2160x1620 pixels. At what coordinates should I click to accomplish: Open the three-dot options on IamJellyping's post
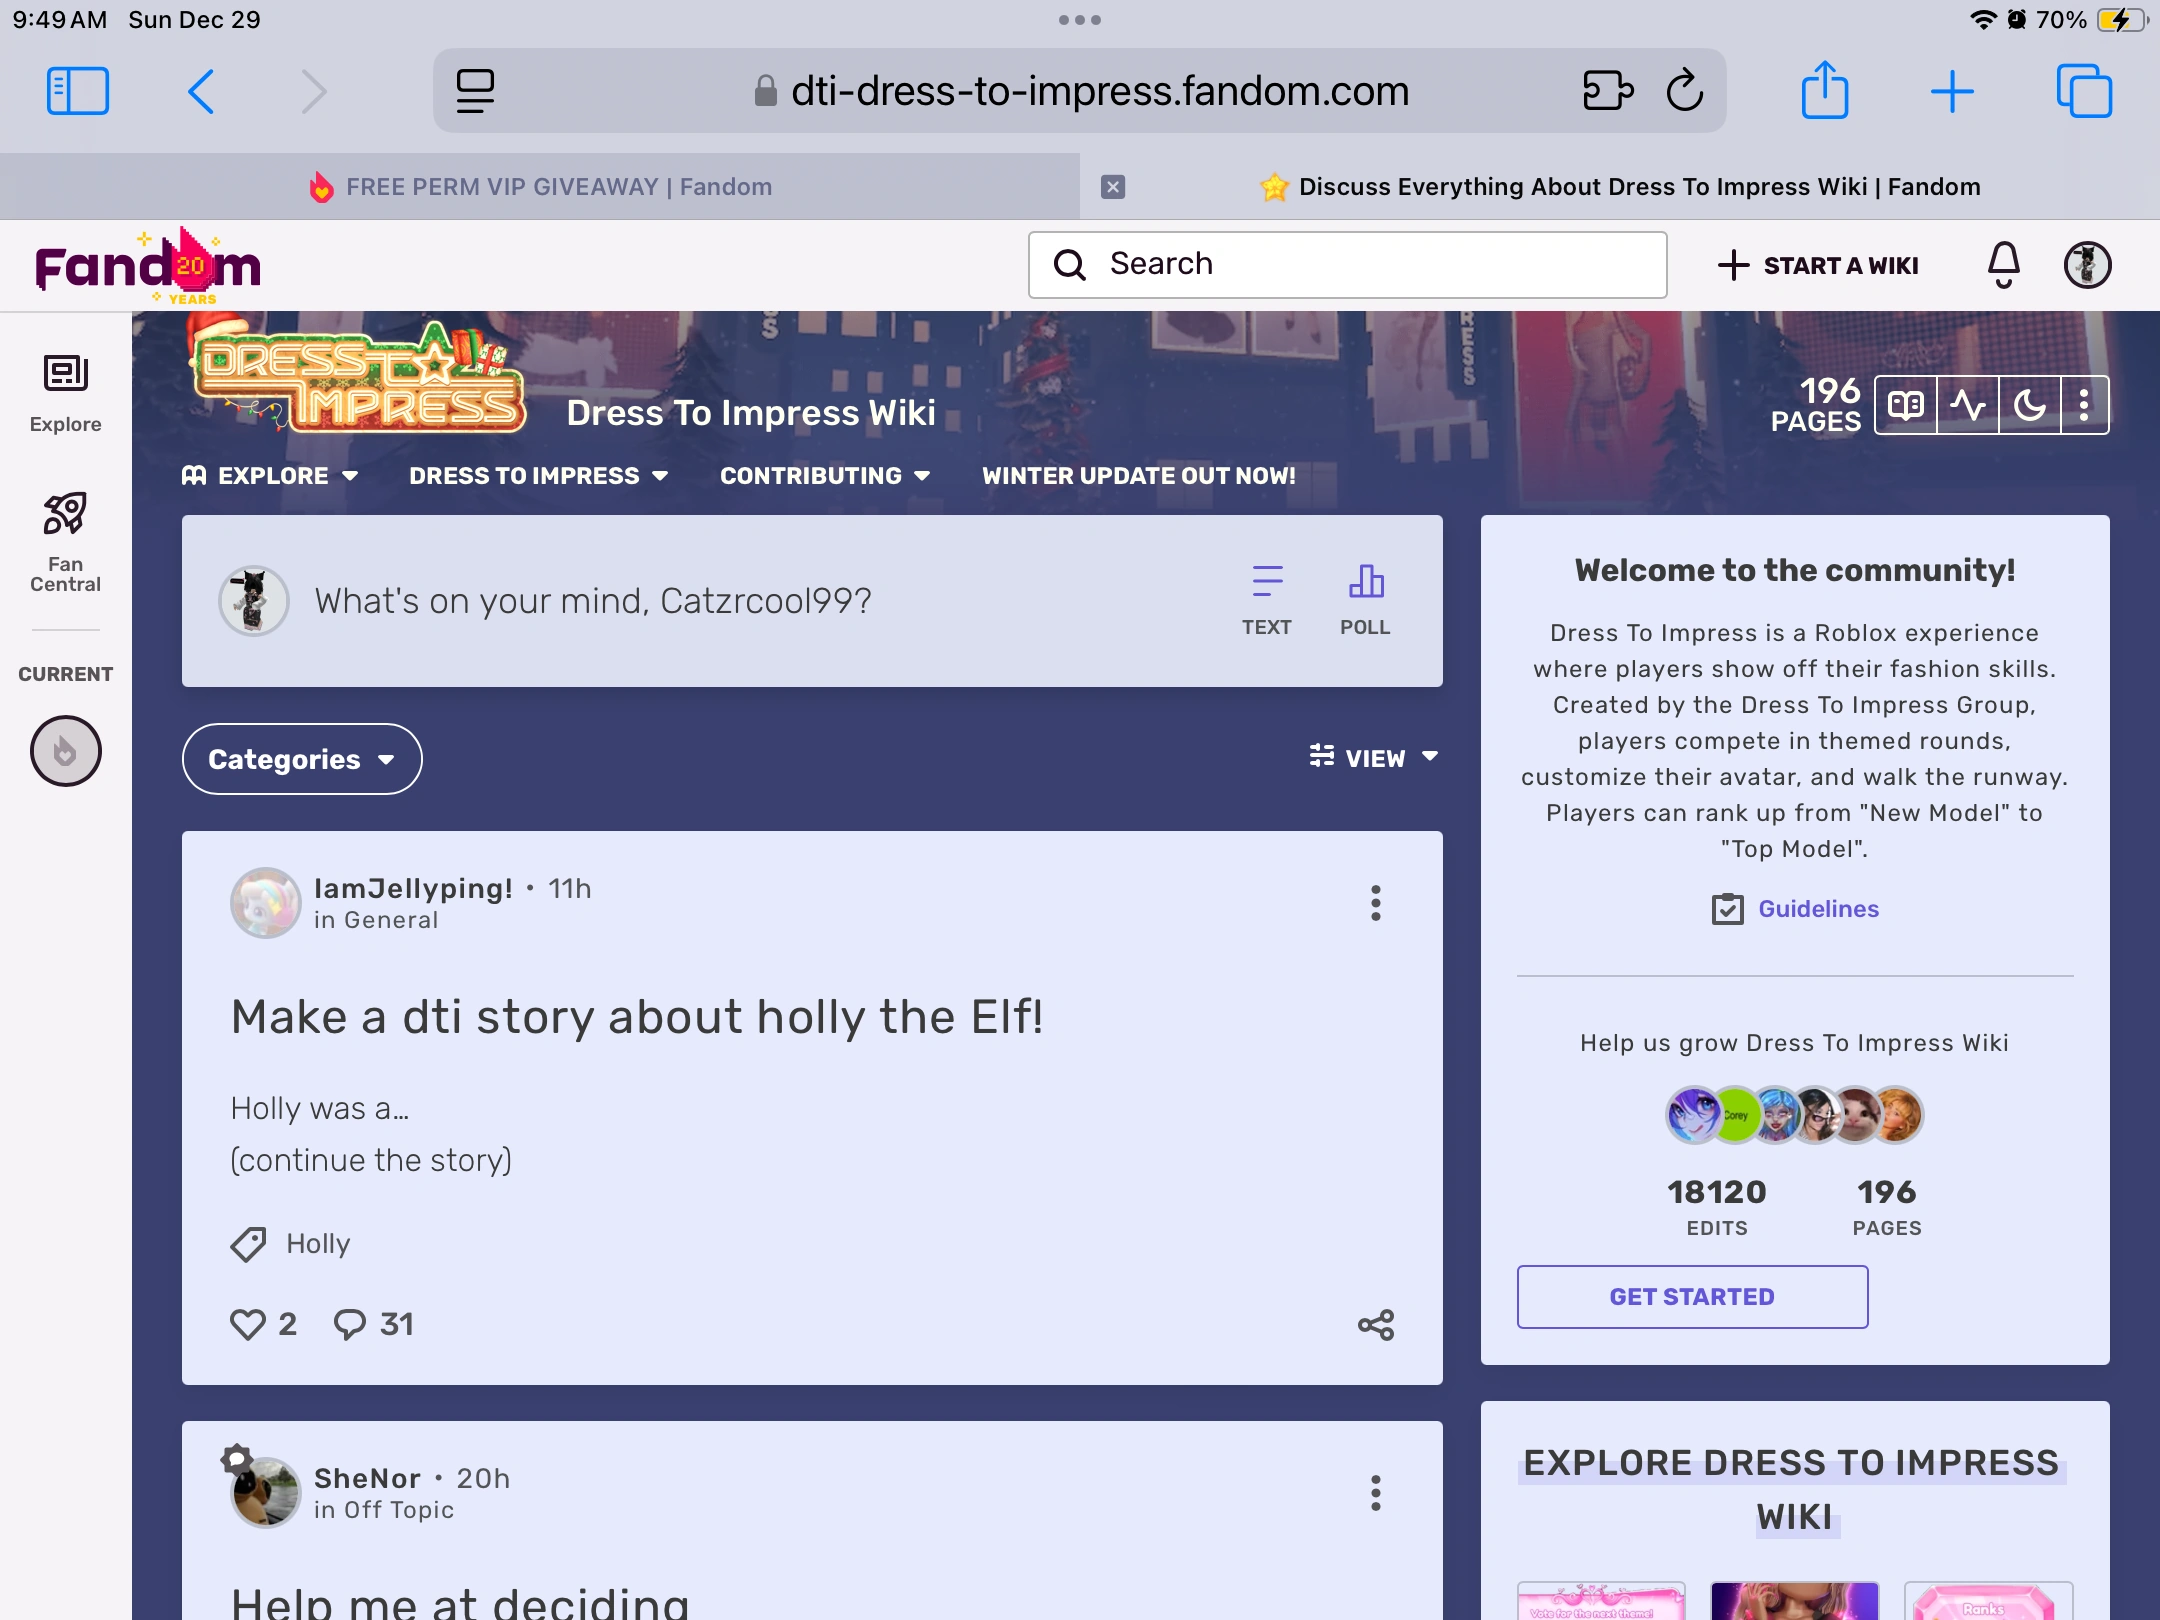coord(1376,903)
